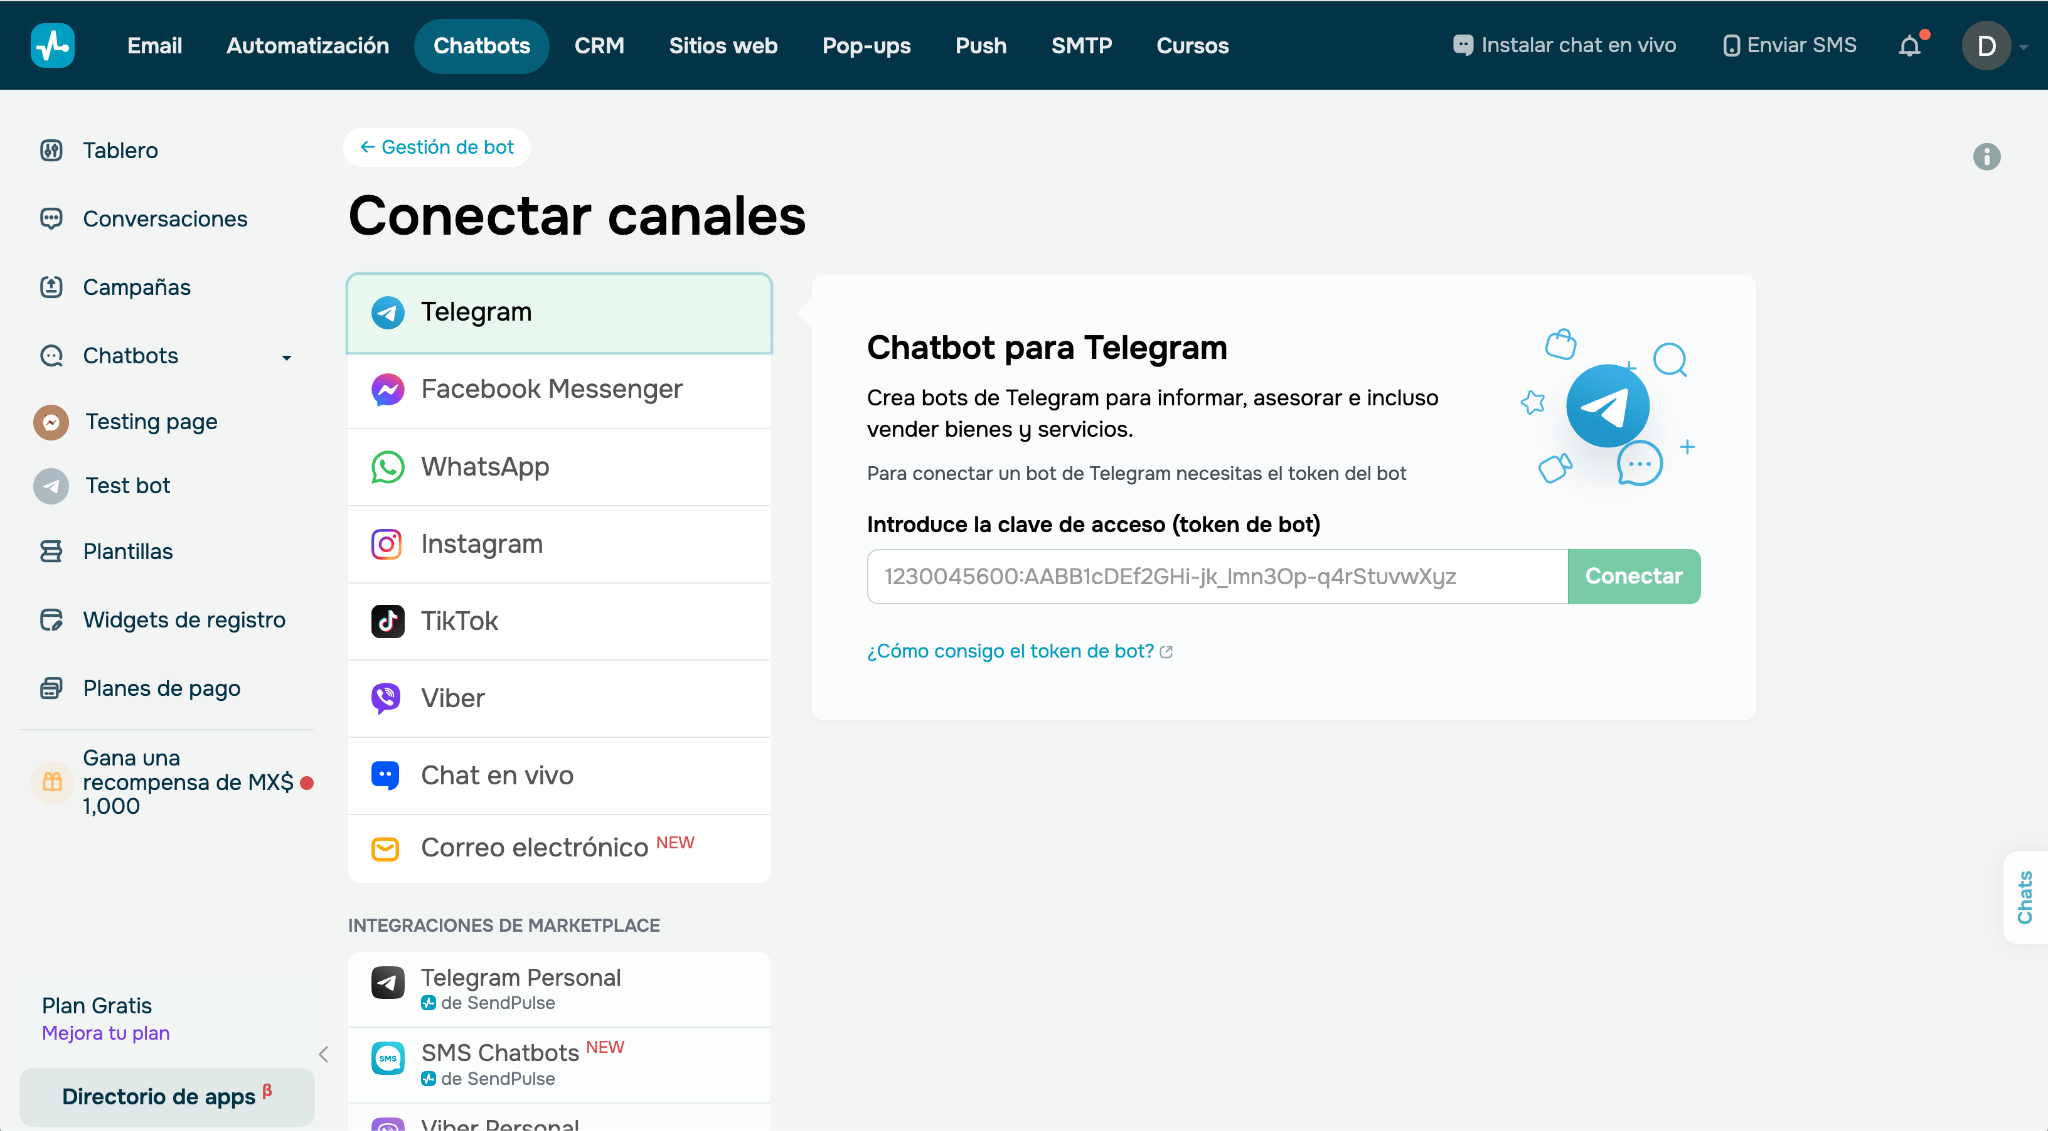Select the TikTok channel icon
This screenshot has height=1131, width=2048.
click(388, 621)
